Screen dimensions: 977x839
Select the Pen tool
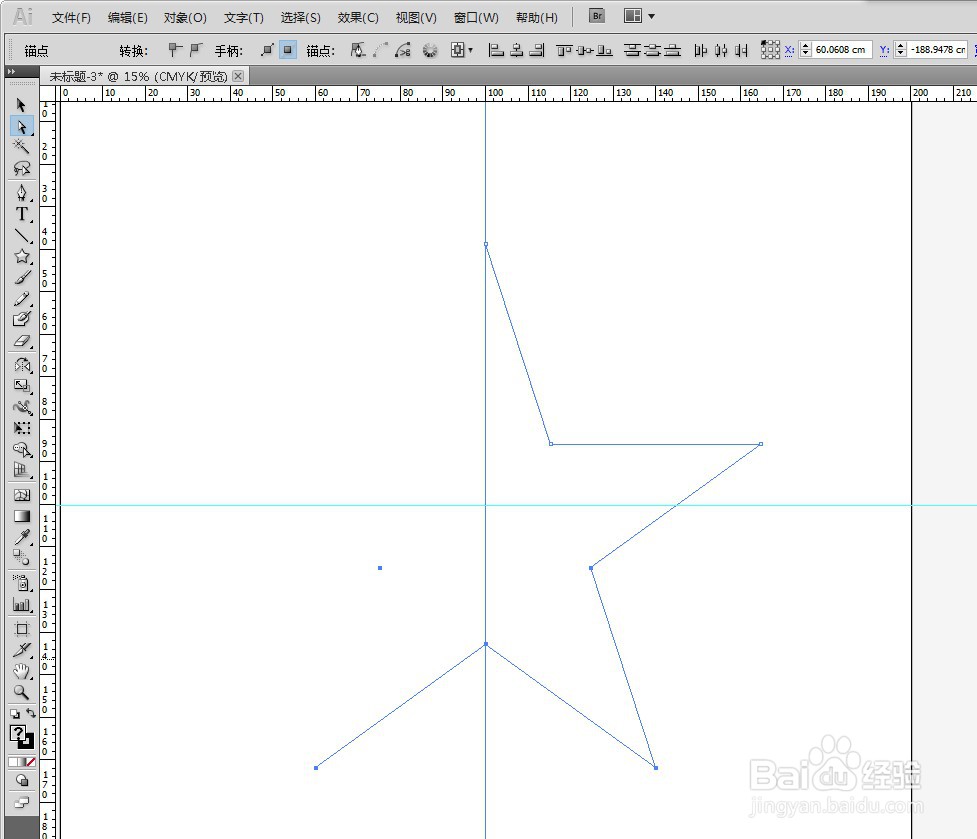point(22,192)
